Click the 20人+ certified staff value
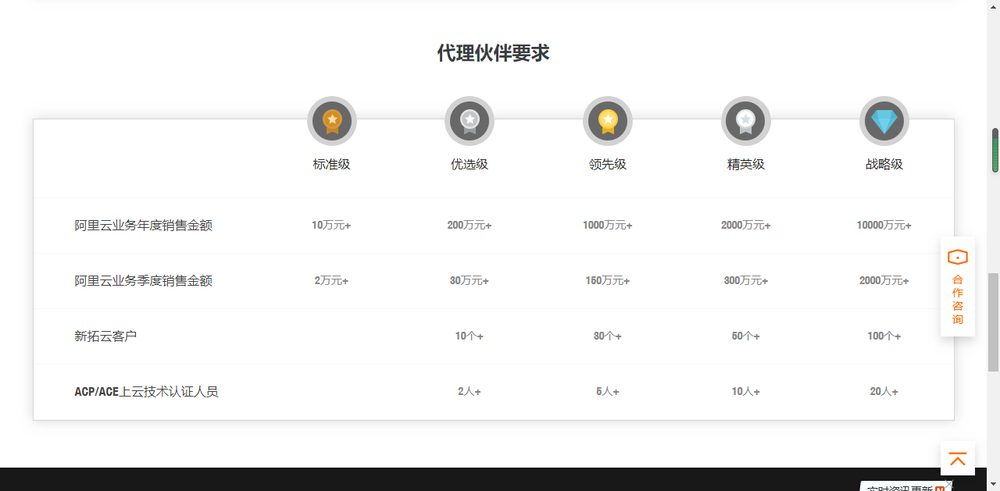Screen dimensions: 1000x491 pyautogui.click(x=884, y=392)
